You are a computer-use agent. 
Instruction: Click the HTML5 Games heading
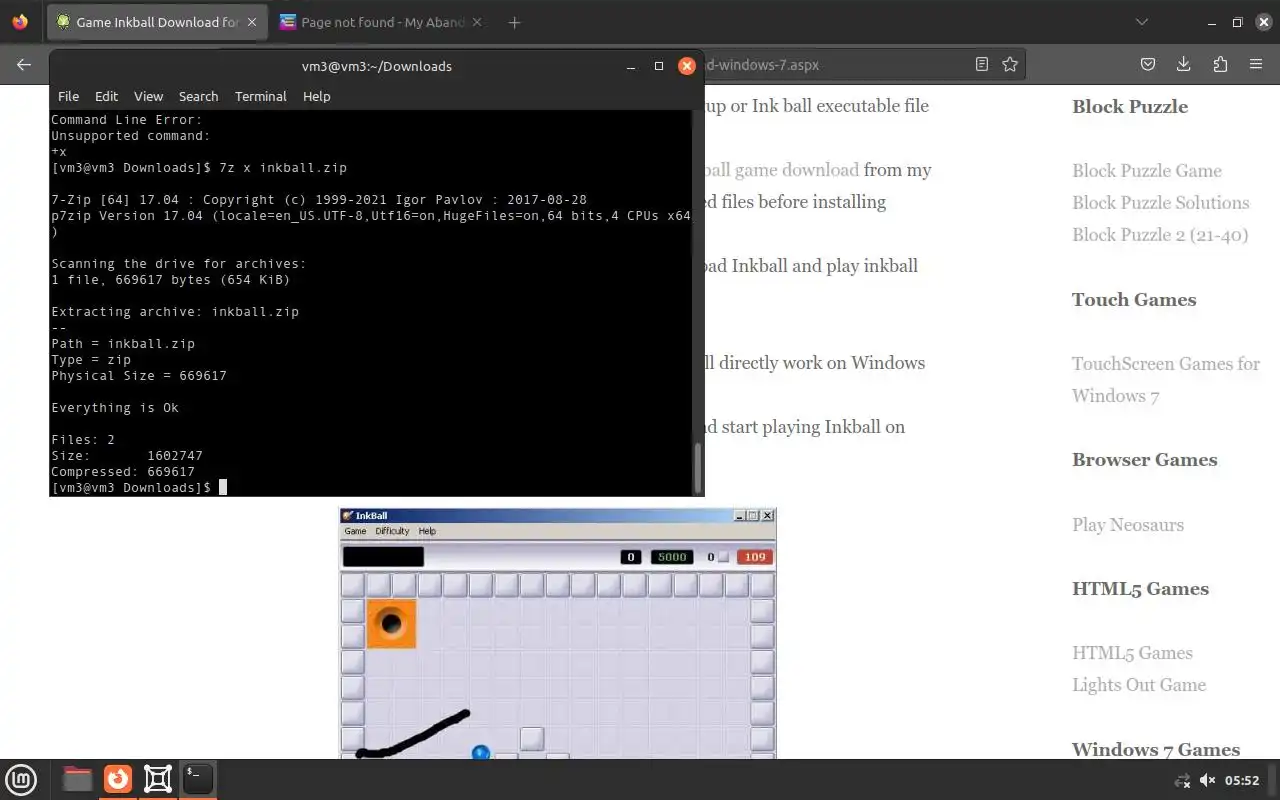1140,589
